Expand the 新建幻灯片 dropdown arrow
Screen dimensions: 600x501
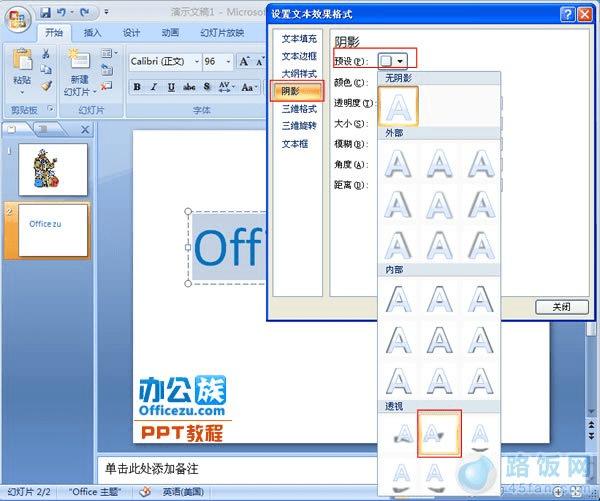coord(94,92)
